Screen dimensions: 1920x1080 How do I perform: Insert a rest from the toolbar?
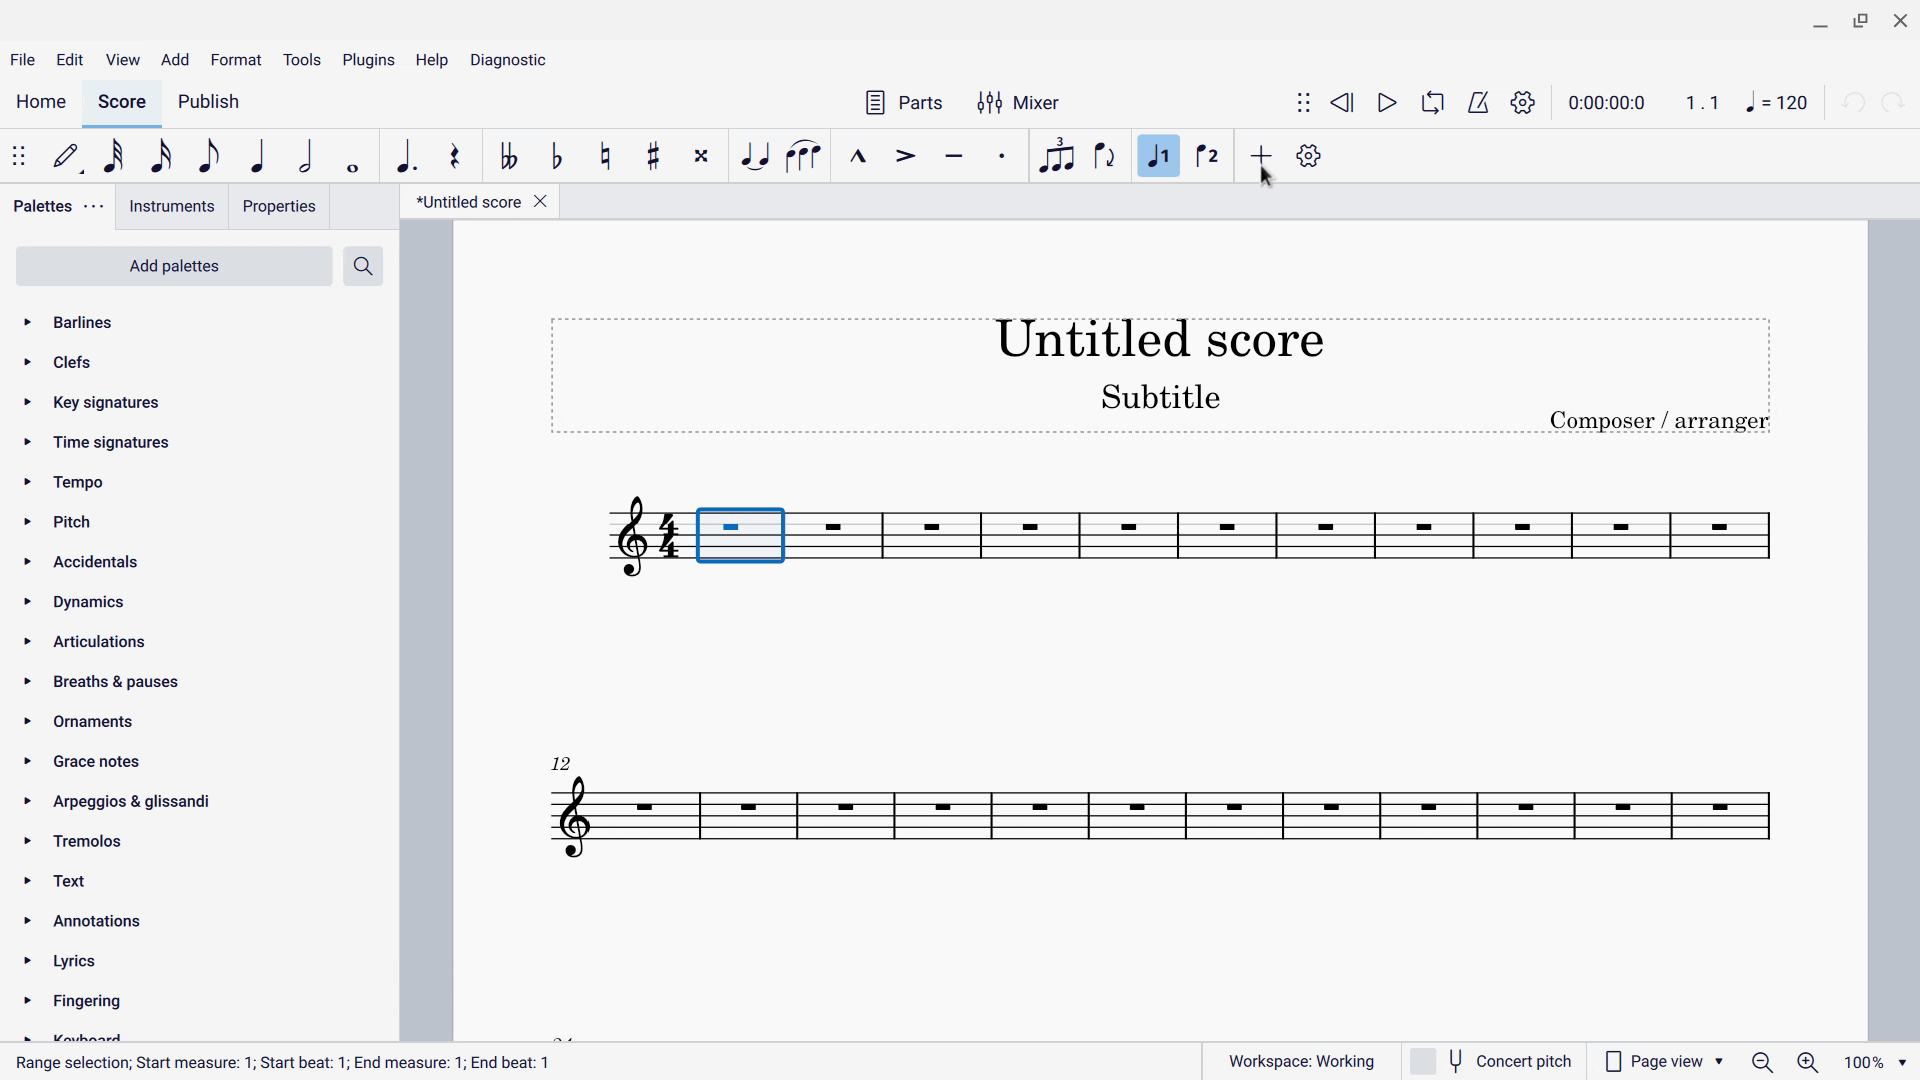(456, 157)
